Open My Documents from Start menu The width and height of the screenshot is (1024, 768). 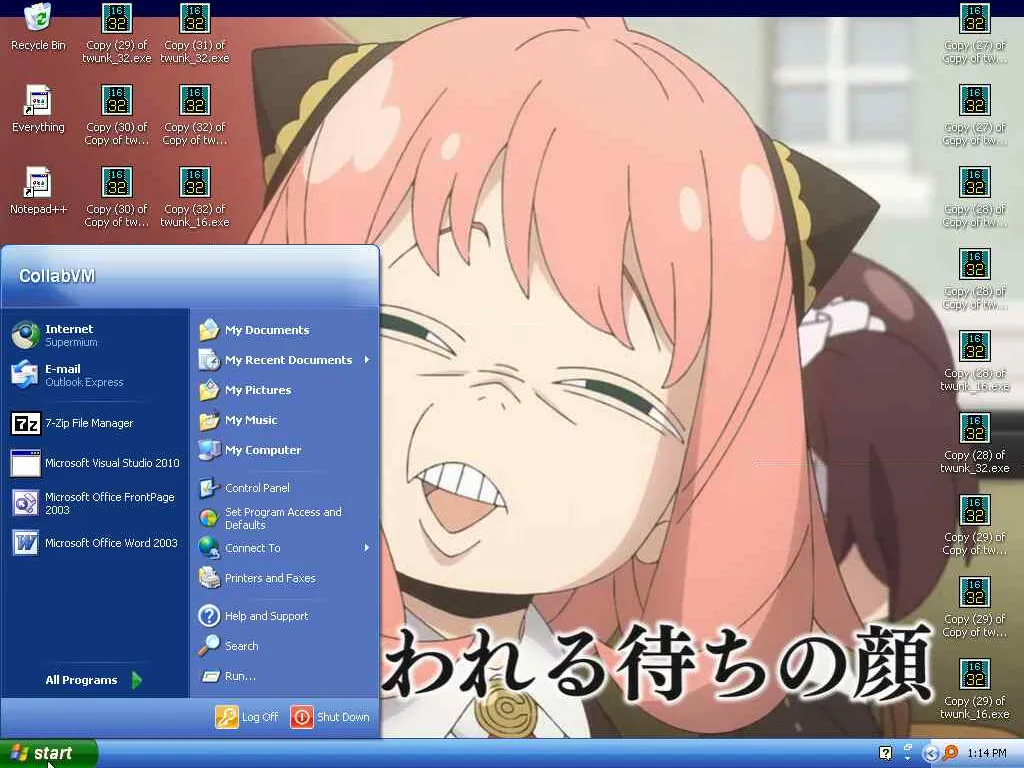(285, 330)
